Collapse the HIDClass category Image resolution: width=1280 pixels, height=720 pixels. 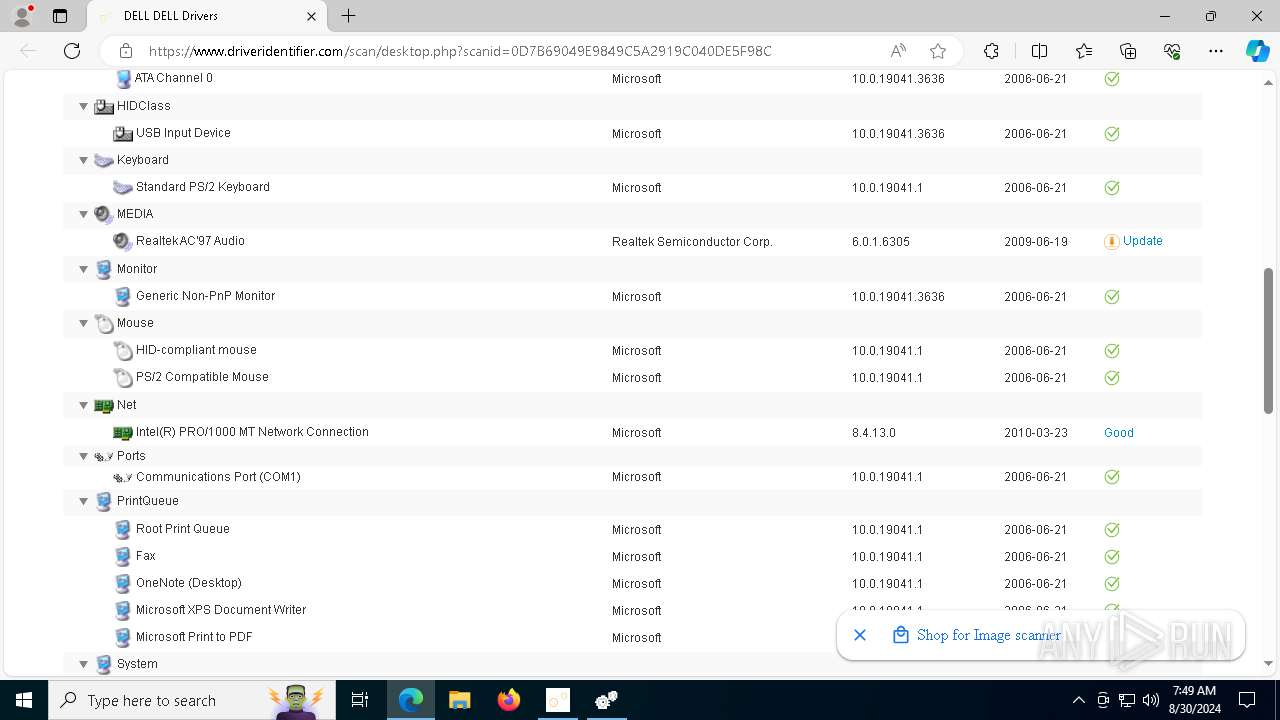(84, 106)
